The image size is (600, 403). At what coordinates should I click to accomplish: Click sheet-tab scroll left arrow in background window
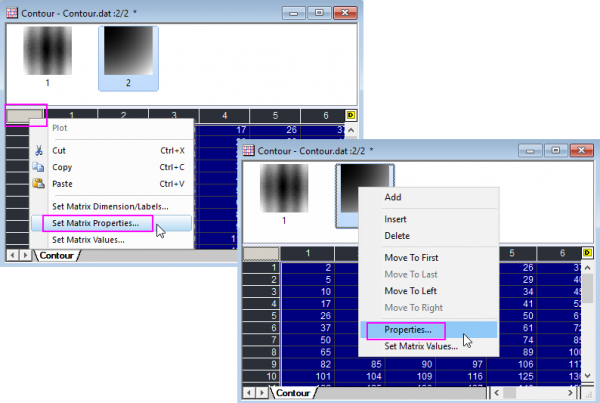[x=12, y=256]
